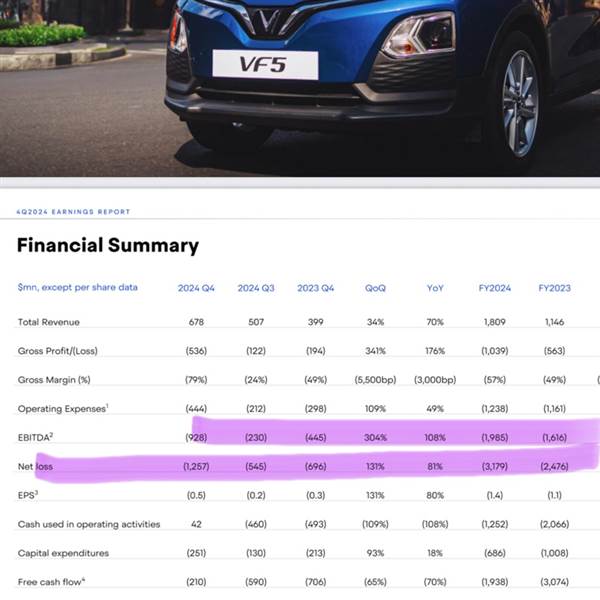Click the Gross Profit/(Loss) row label
This screenshot has width=600, height=600.
point(58,351)
